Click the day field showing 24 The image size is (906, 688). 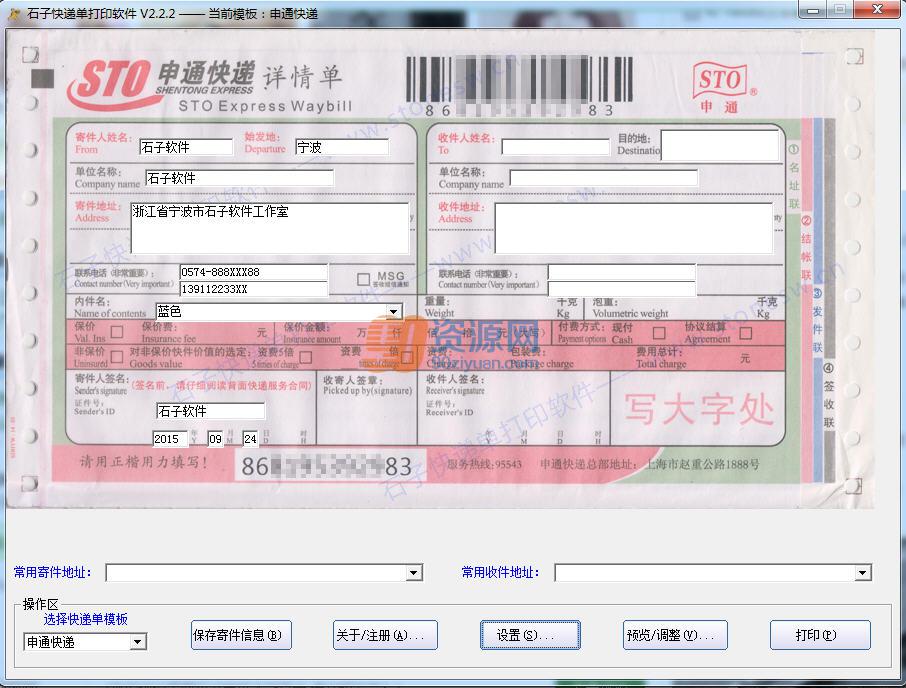250,438
